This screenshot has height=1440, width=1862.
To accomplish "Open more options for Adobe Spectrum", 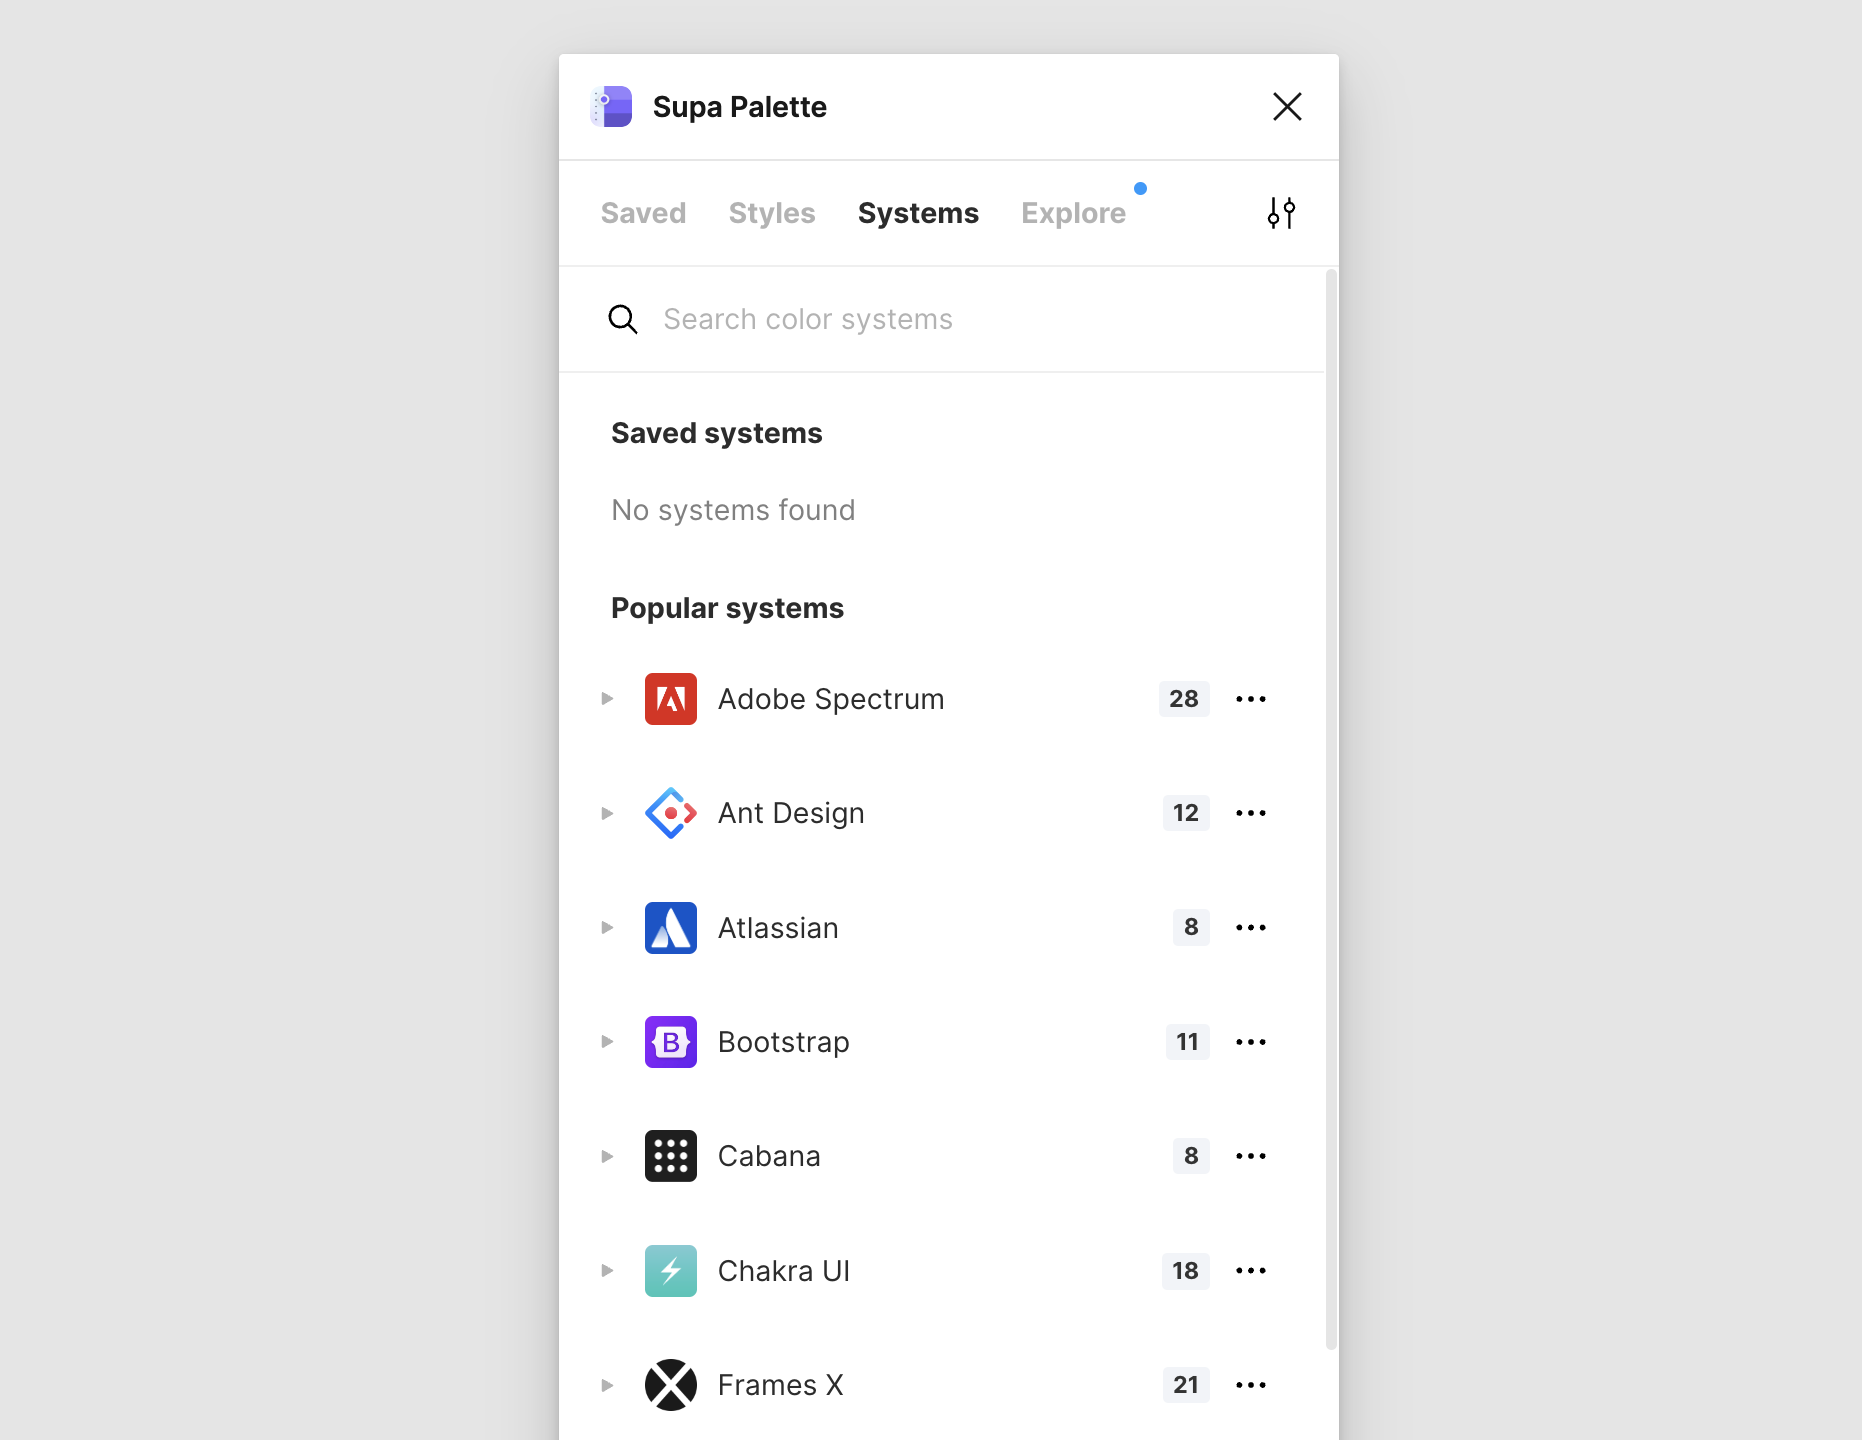I will coord(1251,699).
